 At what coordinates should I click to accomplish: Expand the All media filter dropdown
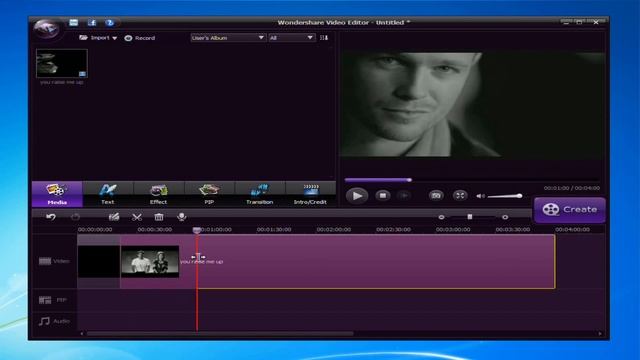click(x=291, y=38)
